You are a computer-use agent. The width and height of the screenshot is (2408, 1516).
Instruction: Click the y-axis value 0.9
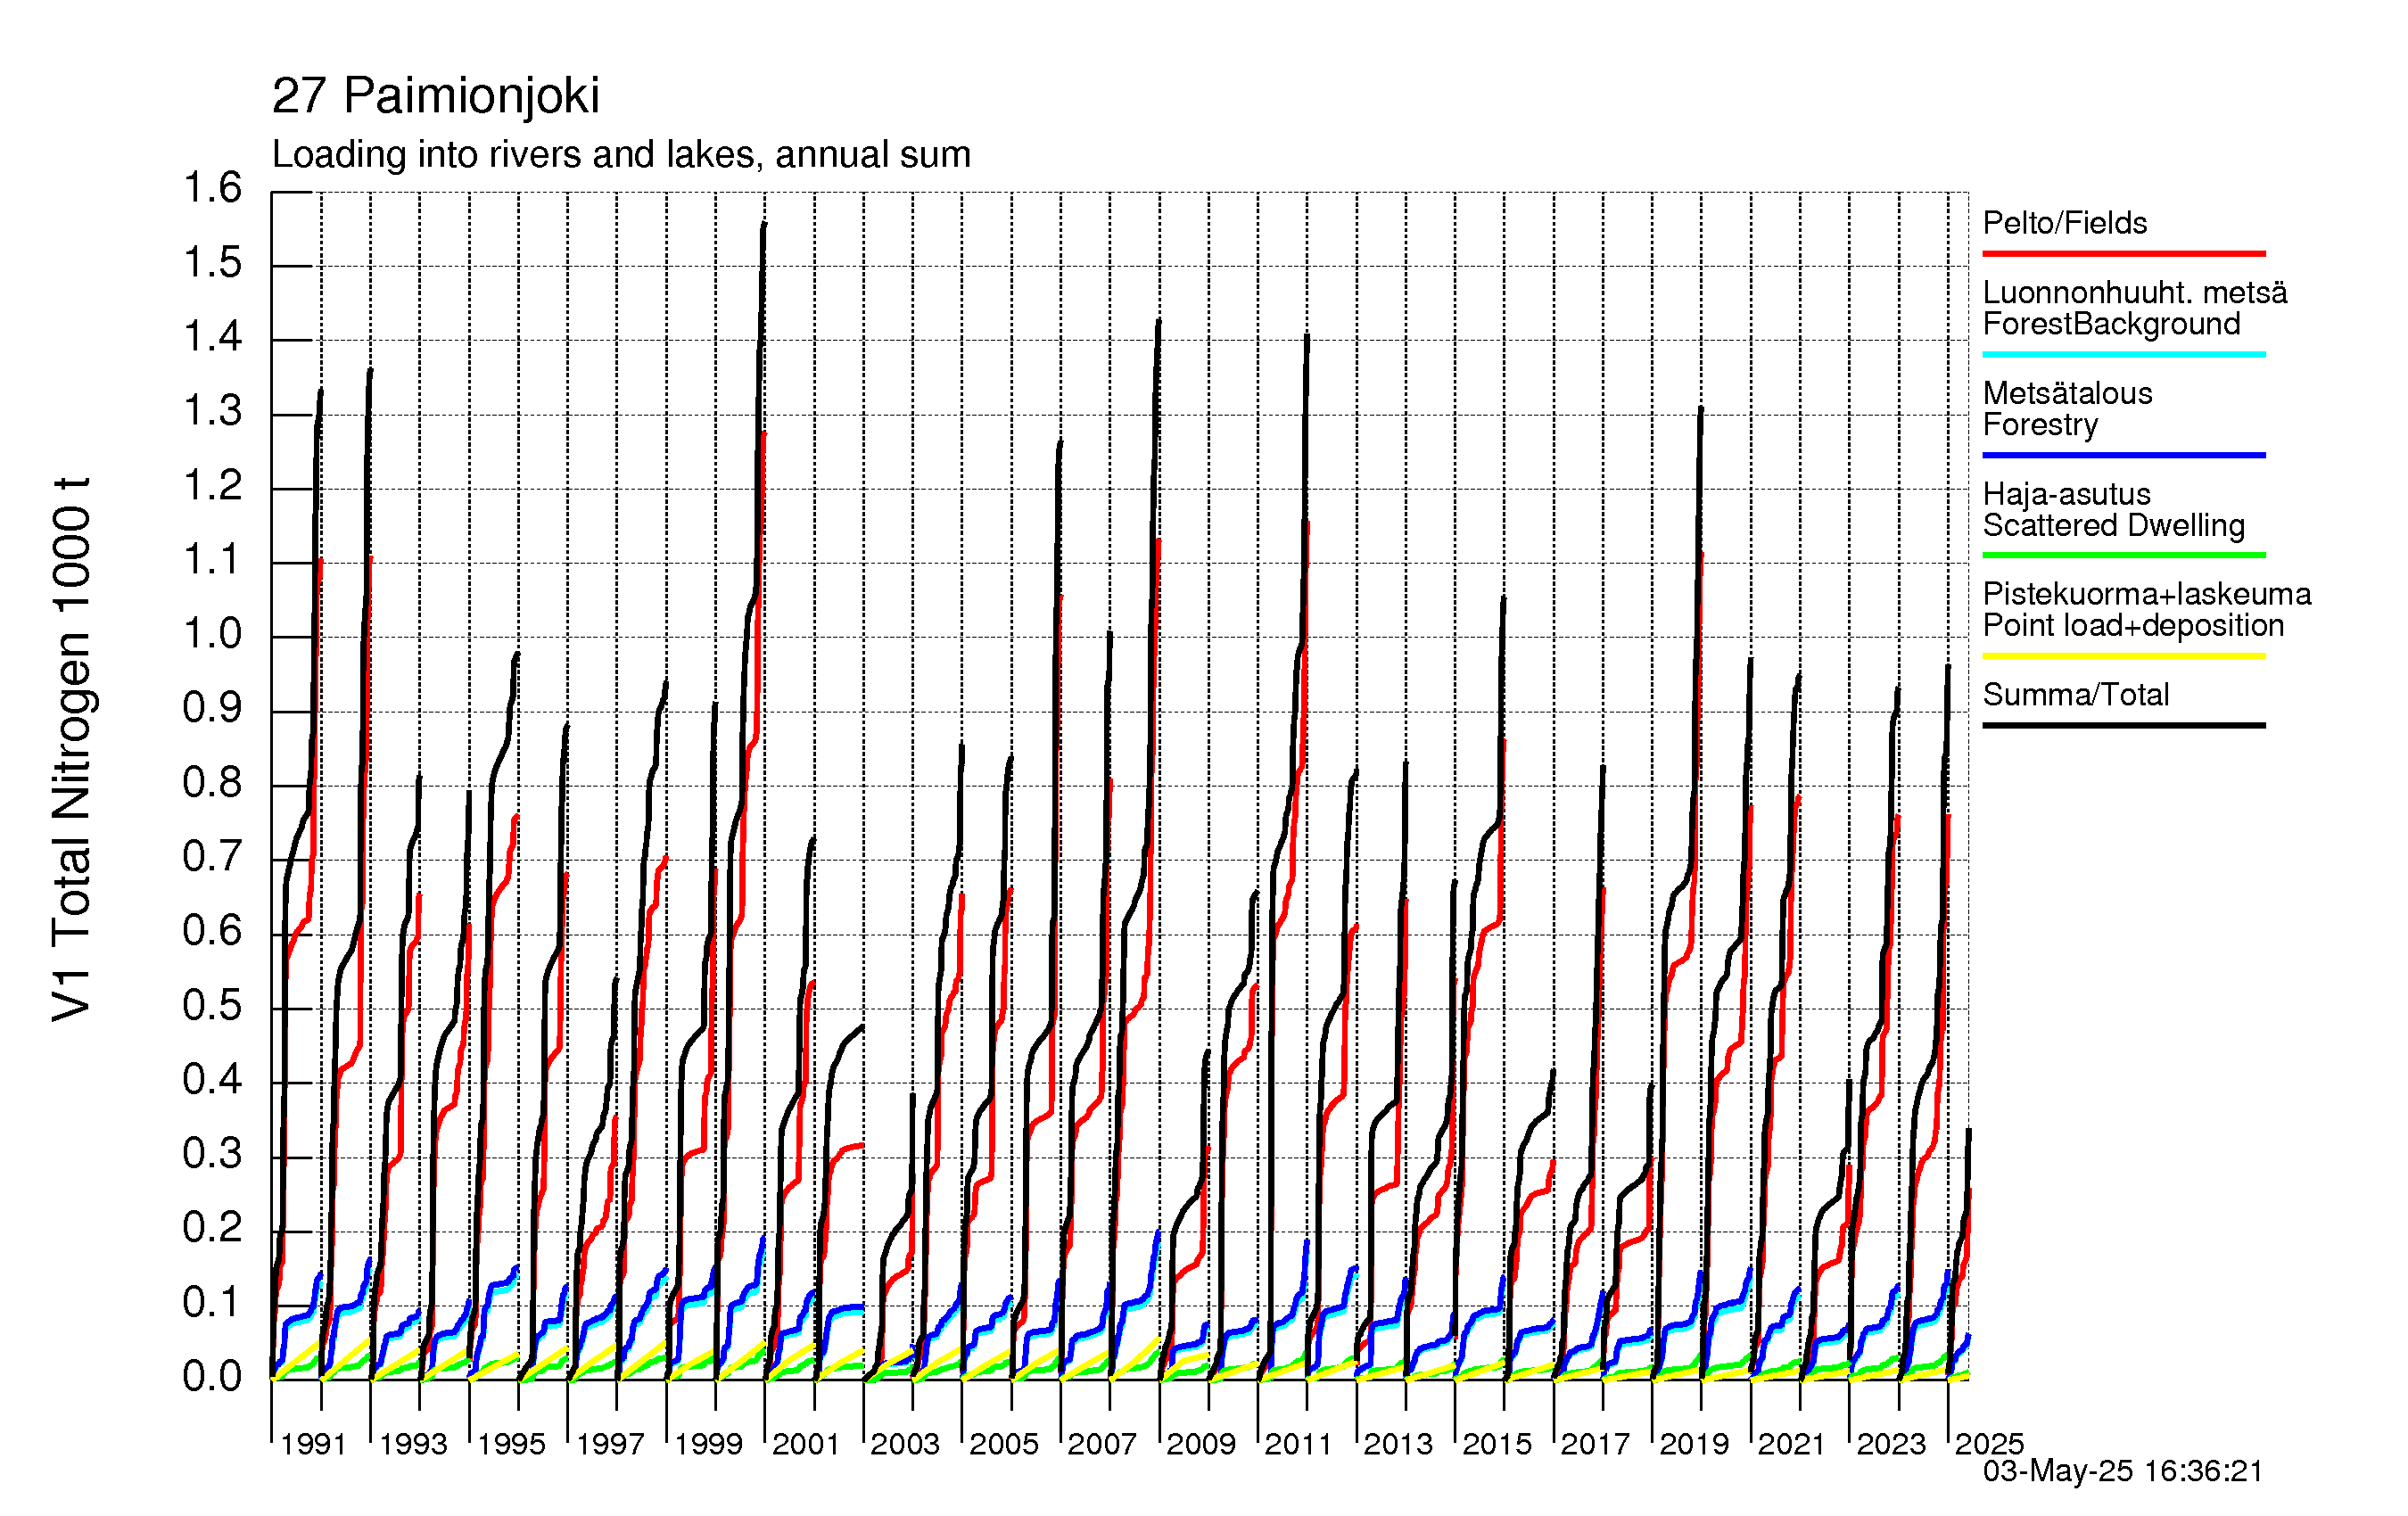(212, 709)
